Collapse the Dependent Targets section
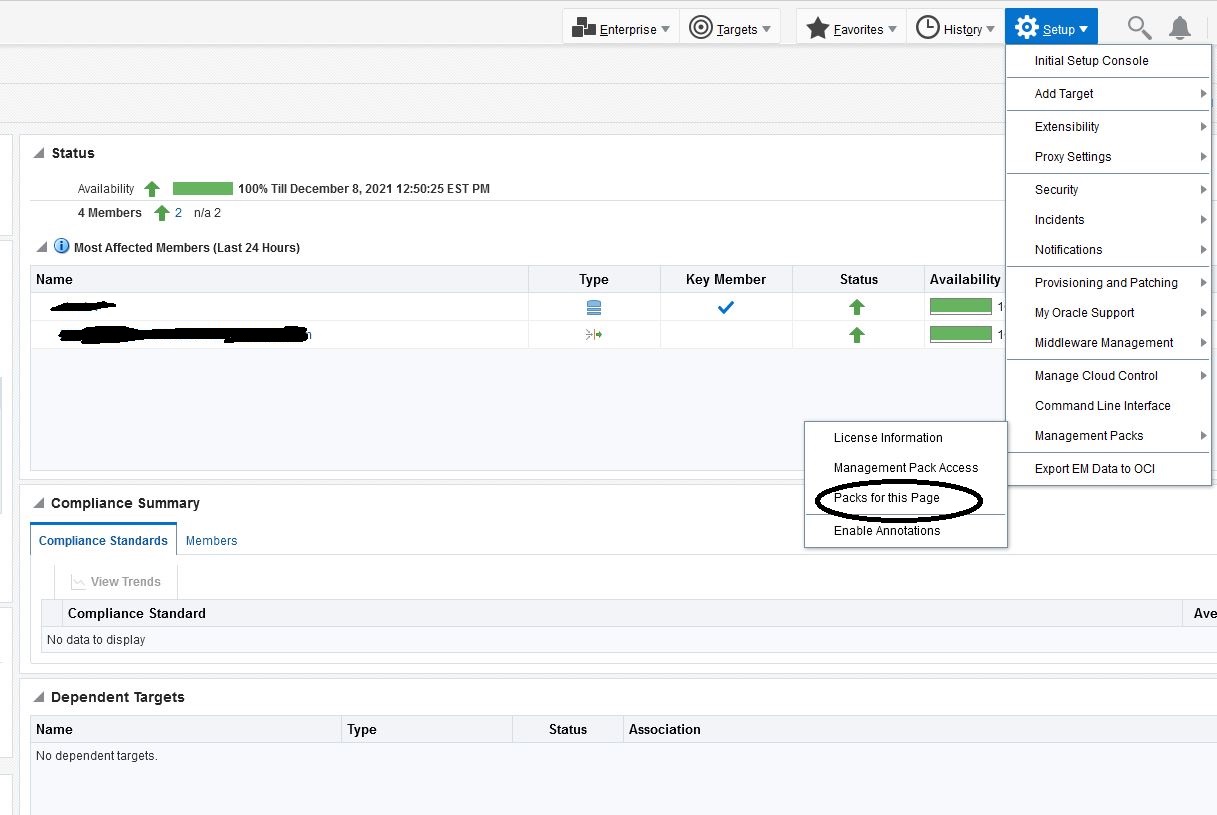 click(38, 697)
